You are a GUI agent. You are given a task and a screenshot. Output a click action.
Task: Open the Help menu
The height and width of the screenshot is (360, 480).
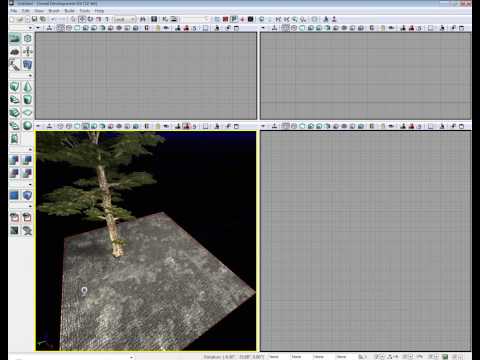click(99, 11)
